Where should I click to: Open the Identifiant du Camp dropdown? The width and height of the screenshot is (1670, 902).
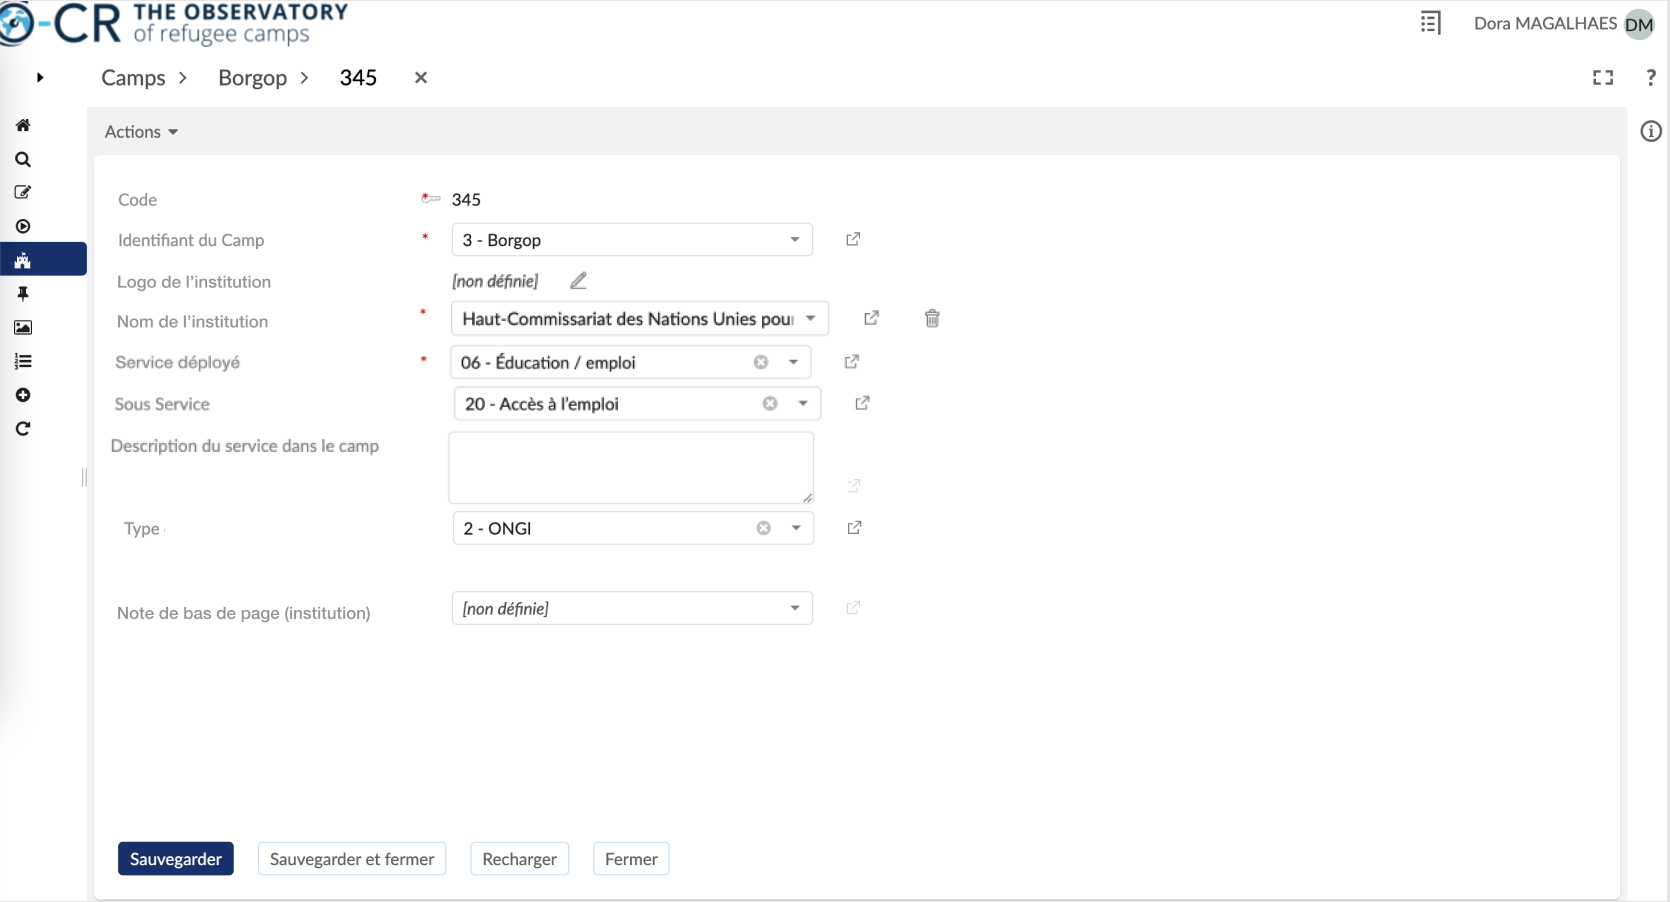click(632, 240)
